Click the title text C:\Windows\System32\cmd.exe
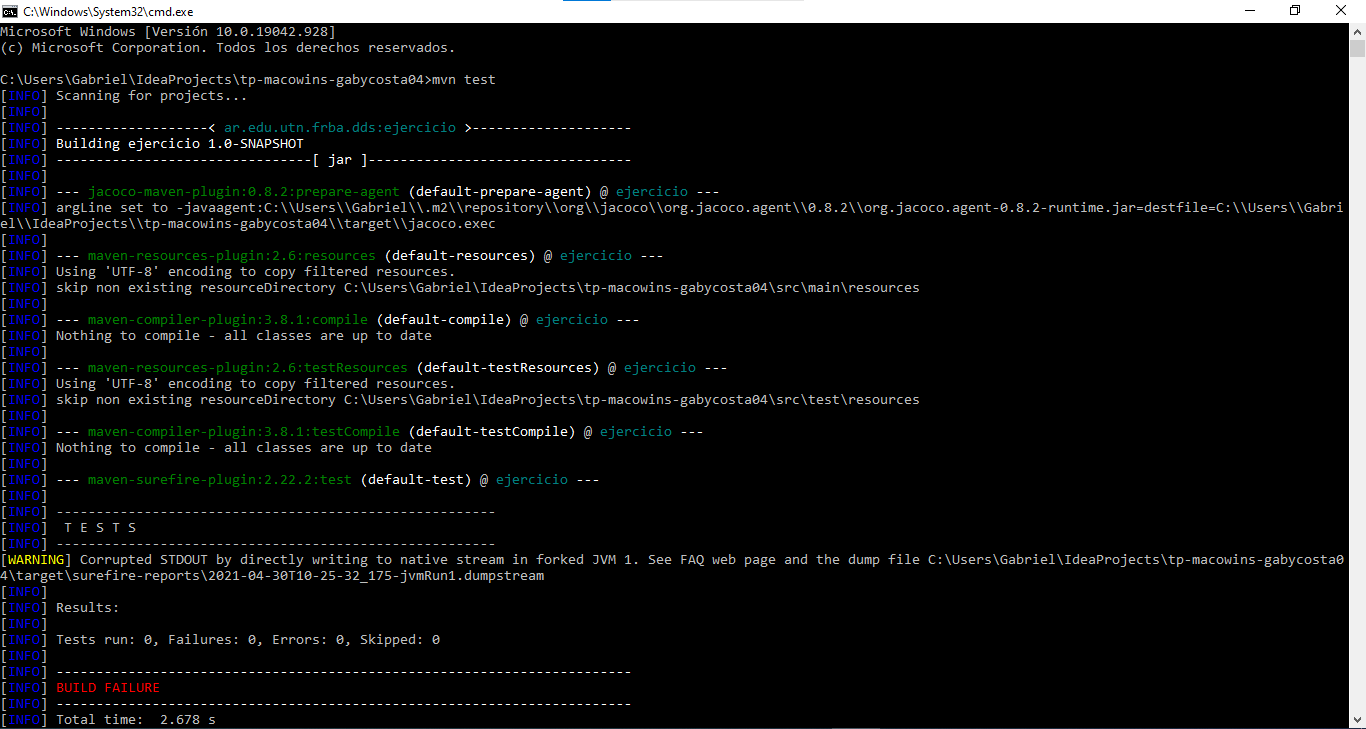This screenshot has height=729, width=1366. [108, 11]
